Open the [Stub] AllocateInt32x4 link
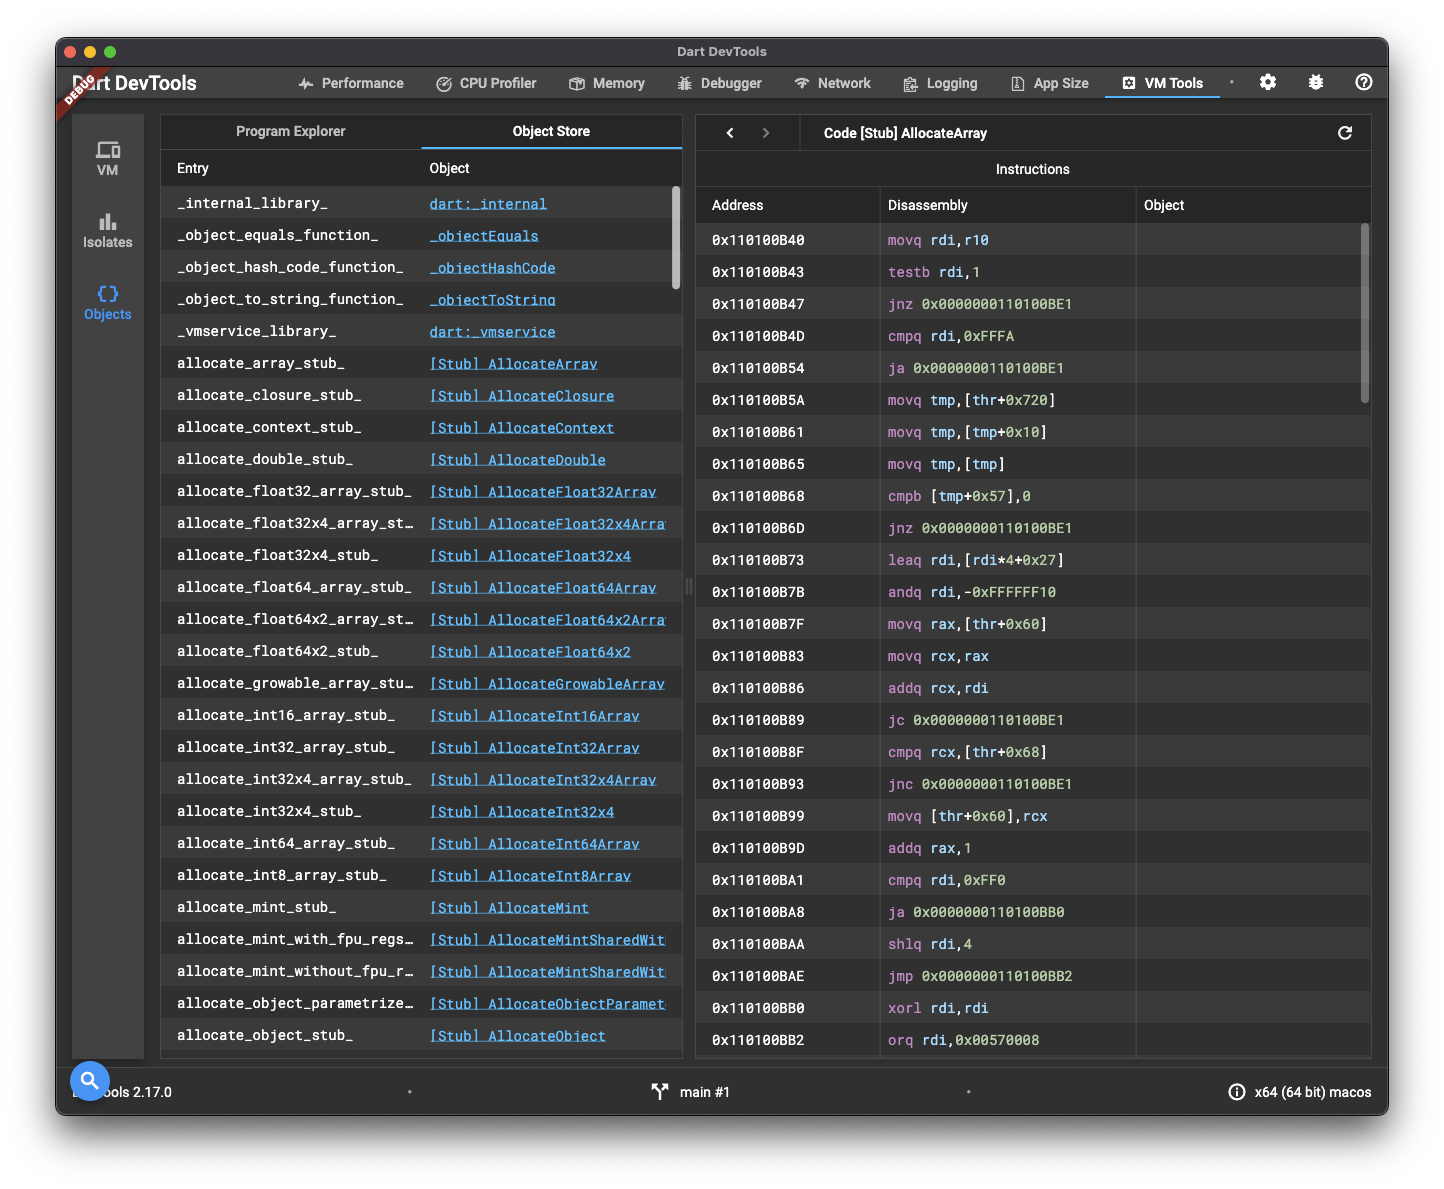The width and height of the screenshot is (1444, 1189). (522, 812)
